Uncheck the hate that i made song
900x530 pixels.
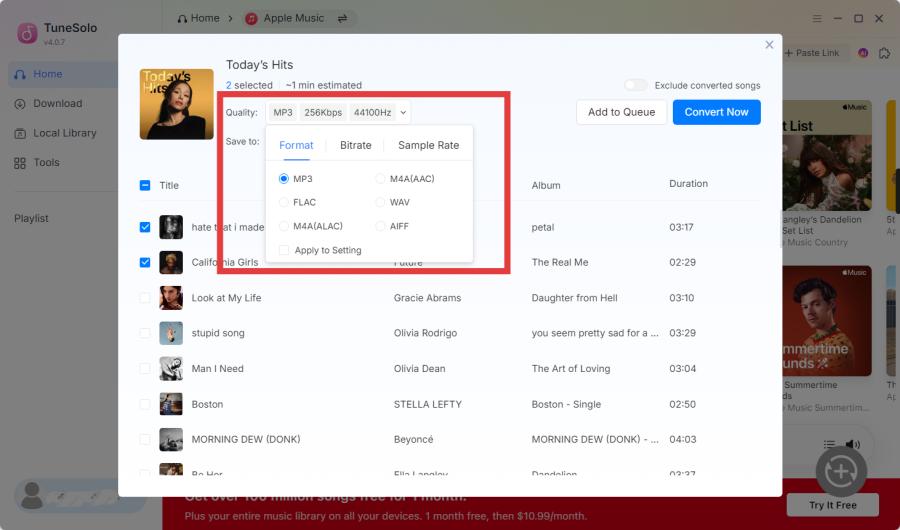tap(145, 227)
